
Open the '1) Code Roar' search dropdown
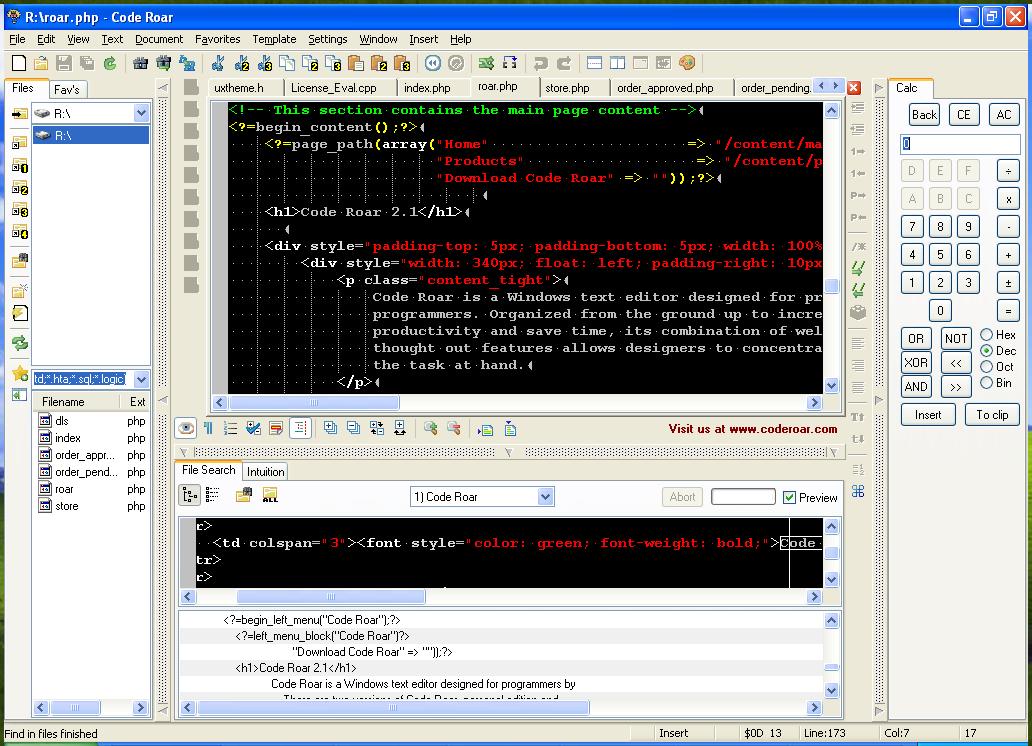545,496
